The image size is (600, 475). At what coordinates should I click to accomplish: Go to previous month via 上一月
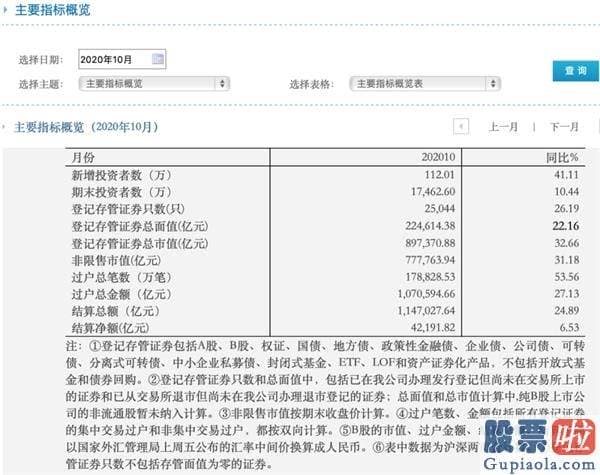[x=503, y=127]
